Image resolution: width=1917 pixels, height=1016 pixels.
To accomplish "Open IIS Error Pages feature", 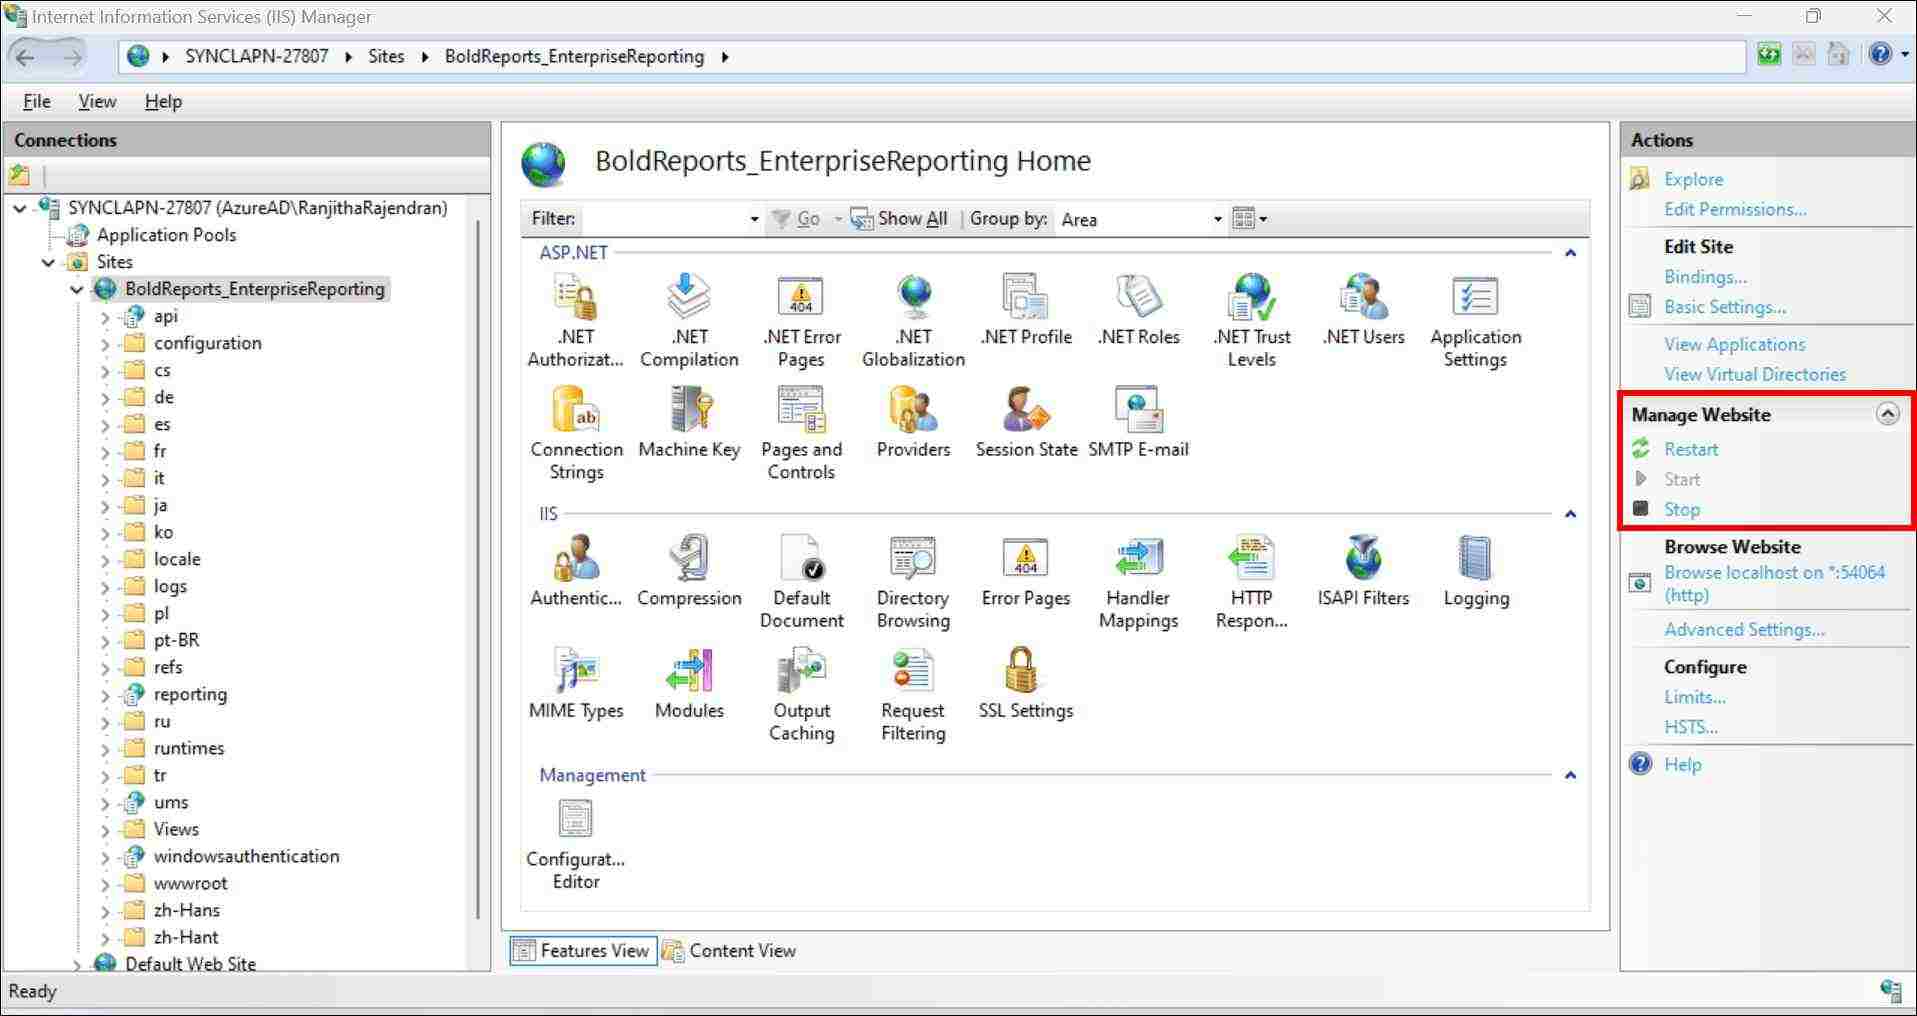I will pyautogui.click(x=1026, y=571).
